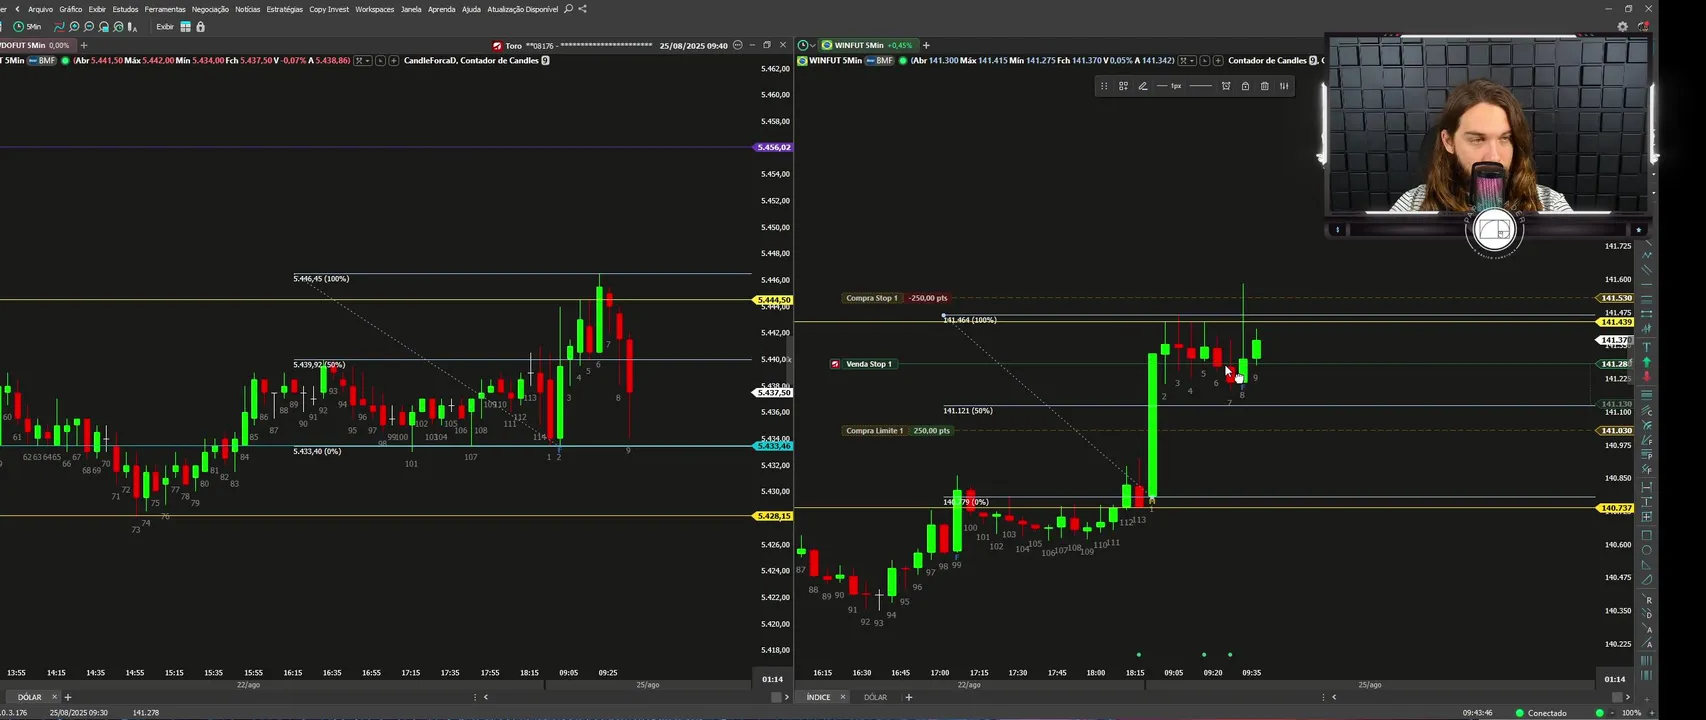Open the ellipsis options of DOFUT window
This screenshot has width=1706, height=720.
[738, 45]
